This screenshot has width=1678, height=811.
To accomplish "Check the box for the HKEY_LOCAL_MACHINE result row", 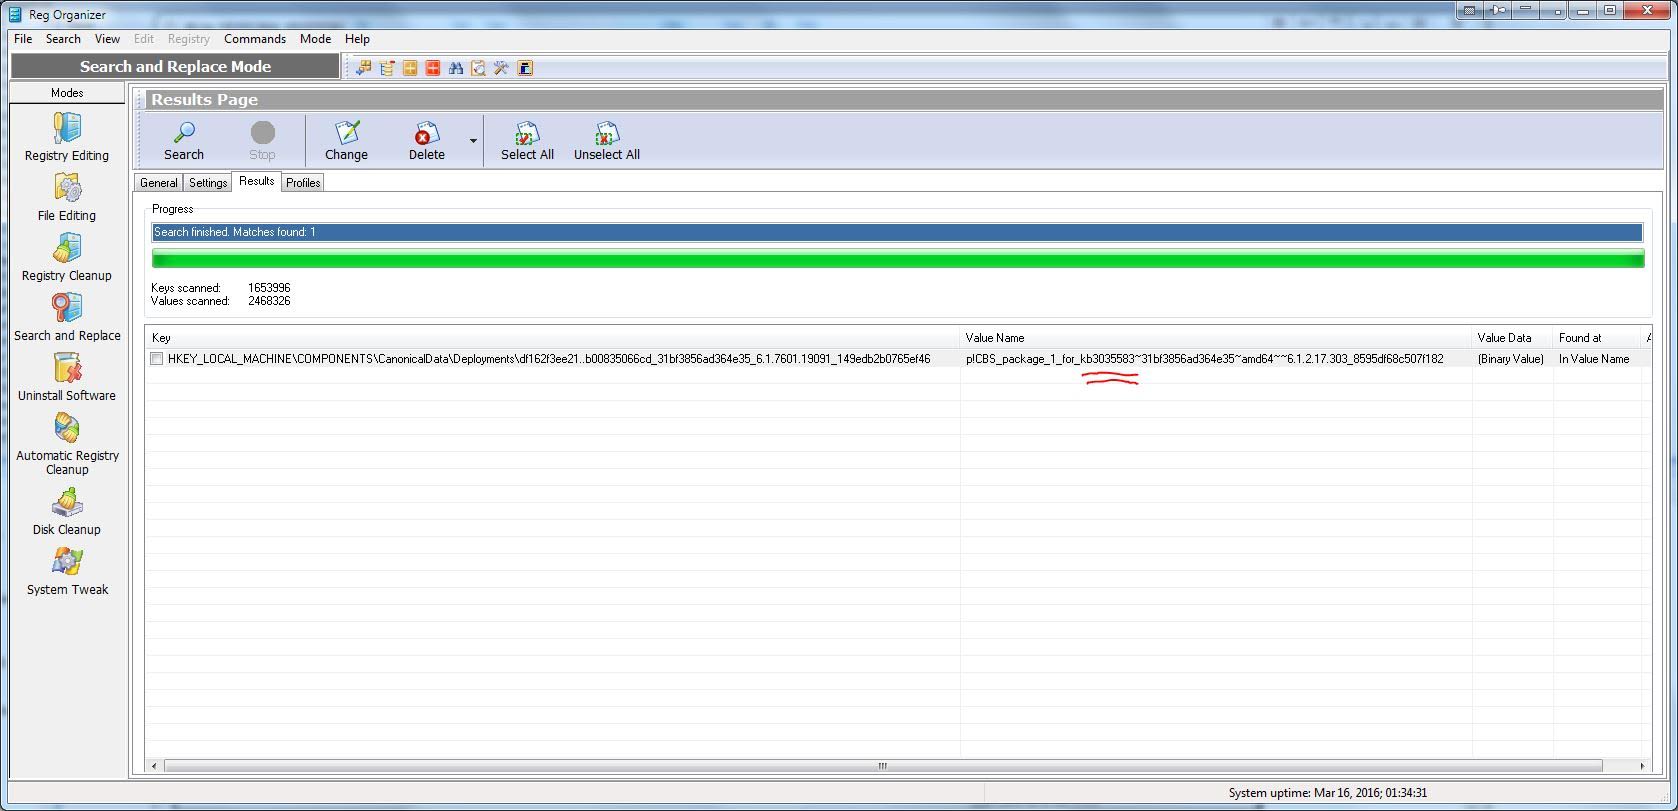I will 157,359.
